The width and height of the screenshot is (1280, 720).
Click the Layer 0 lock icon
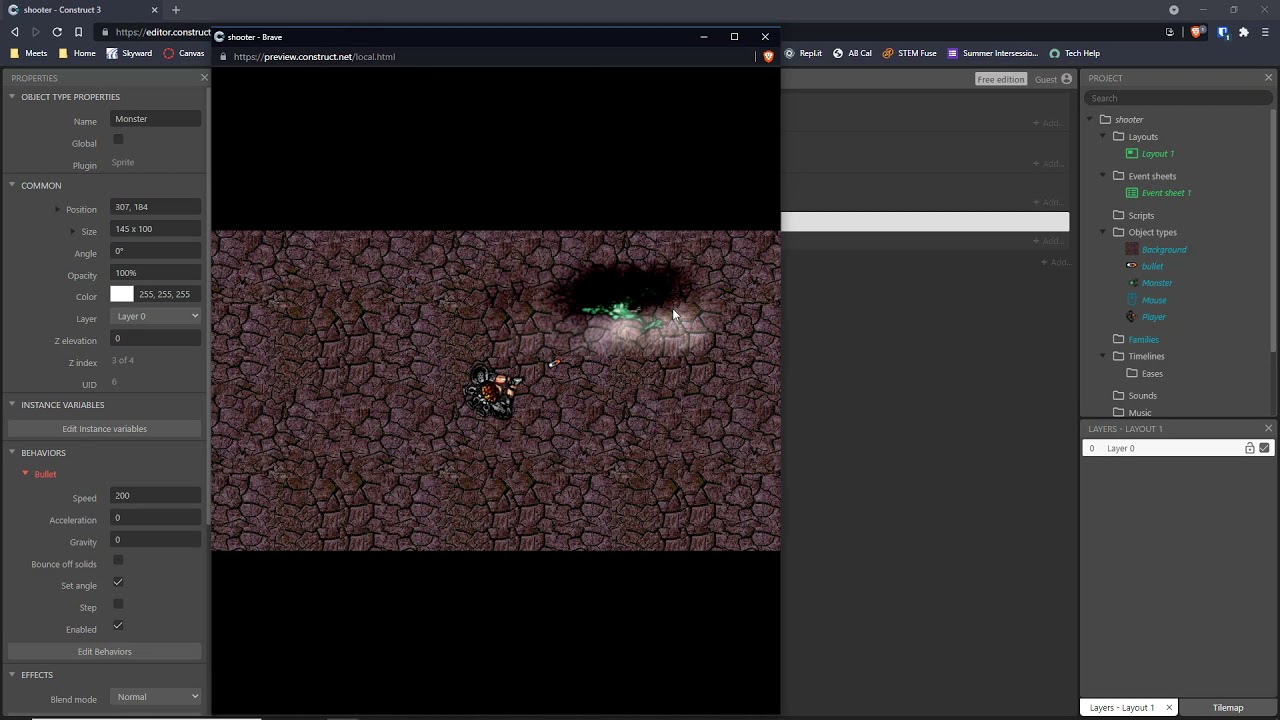pyautogui.click(x=1250, y=448)
